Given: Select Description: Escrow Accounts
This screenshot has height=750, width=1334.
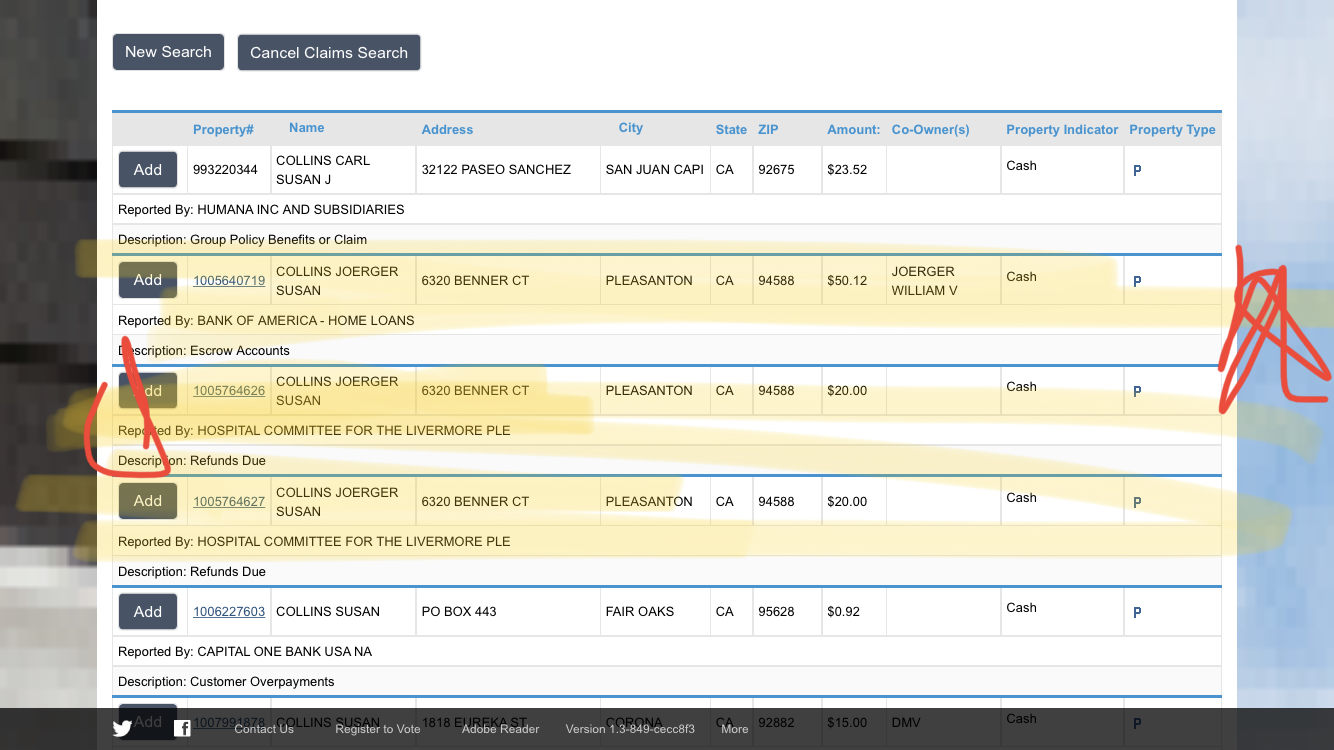Looking at the screenshot, I should point(204,351).
